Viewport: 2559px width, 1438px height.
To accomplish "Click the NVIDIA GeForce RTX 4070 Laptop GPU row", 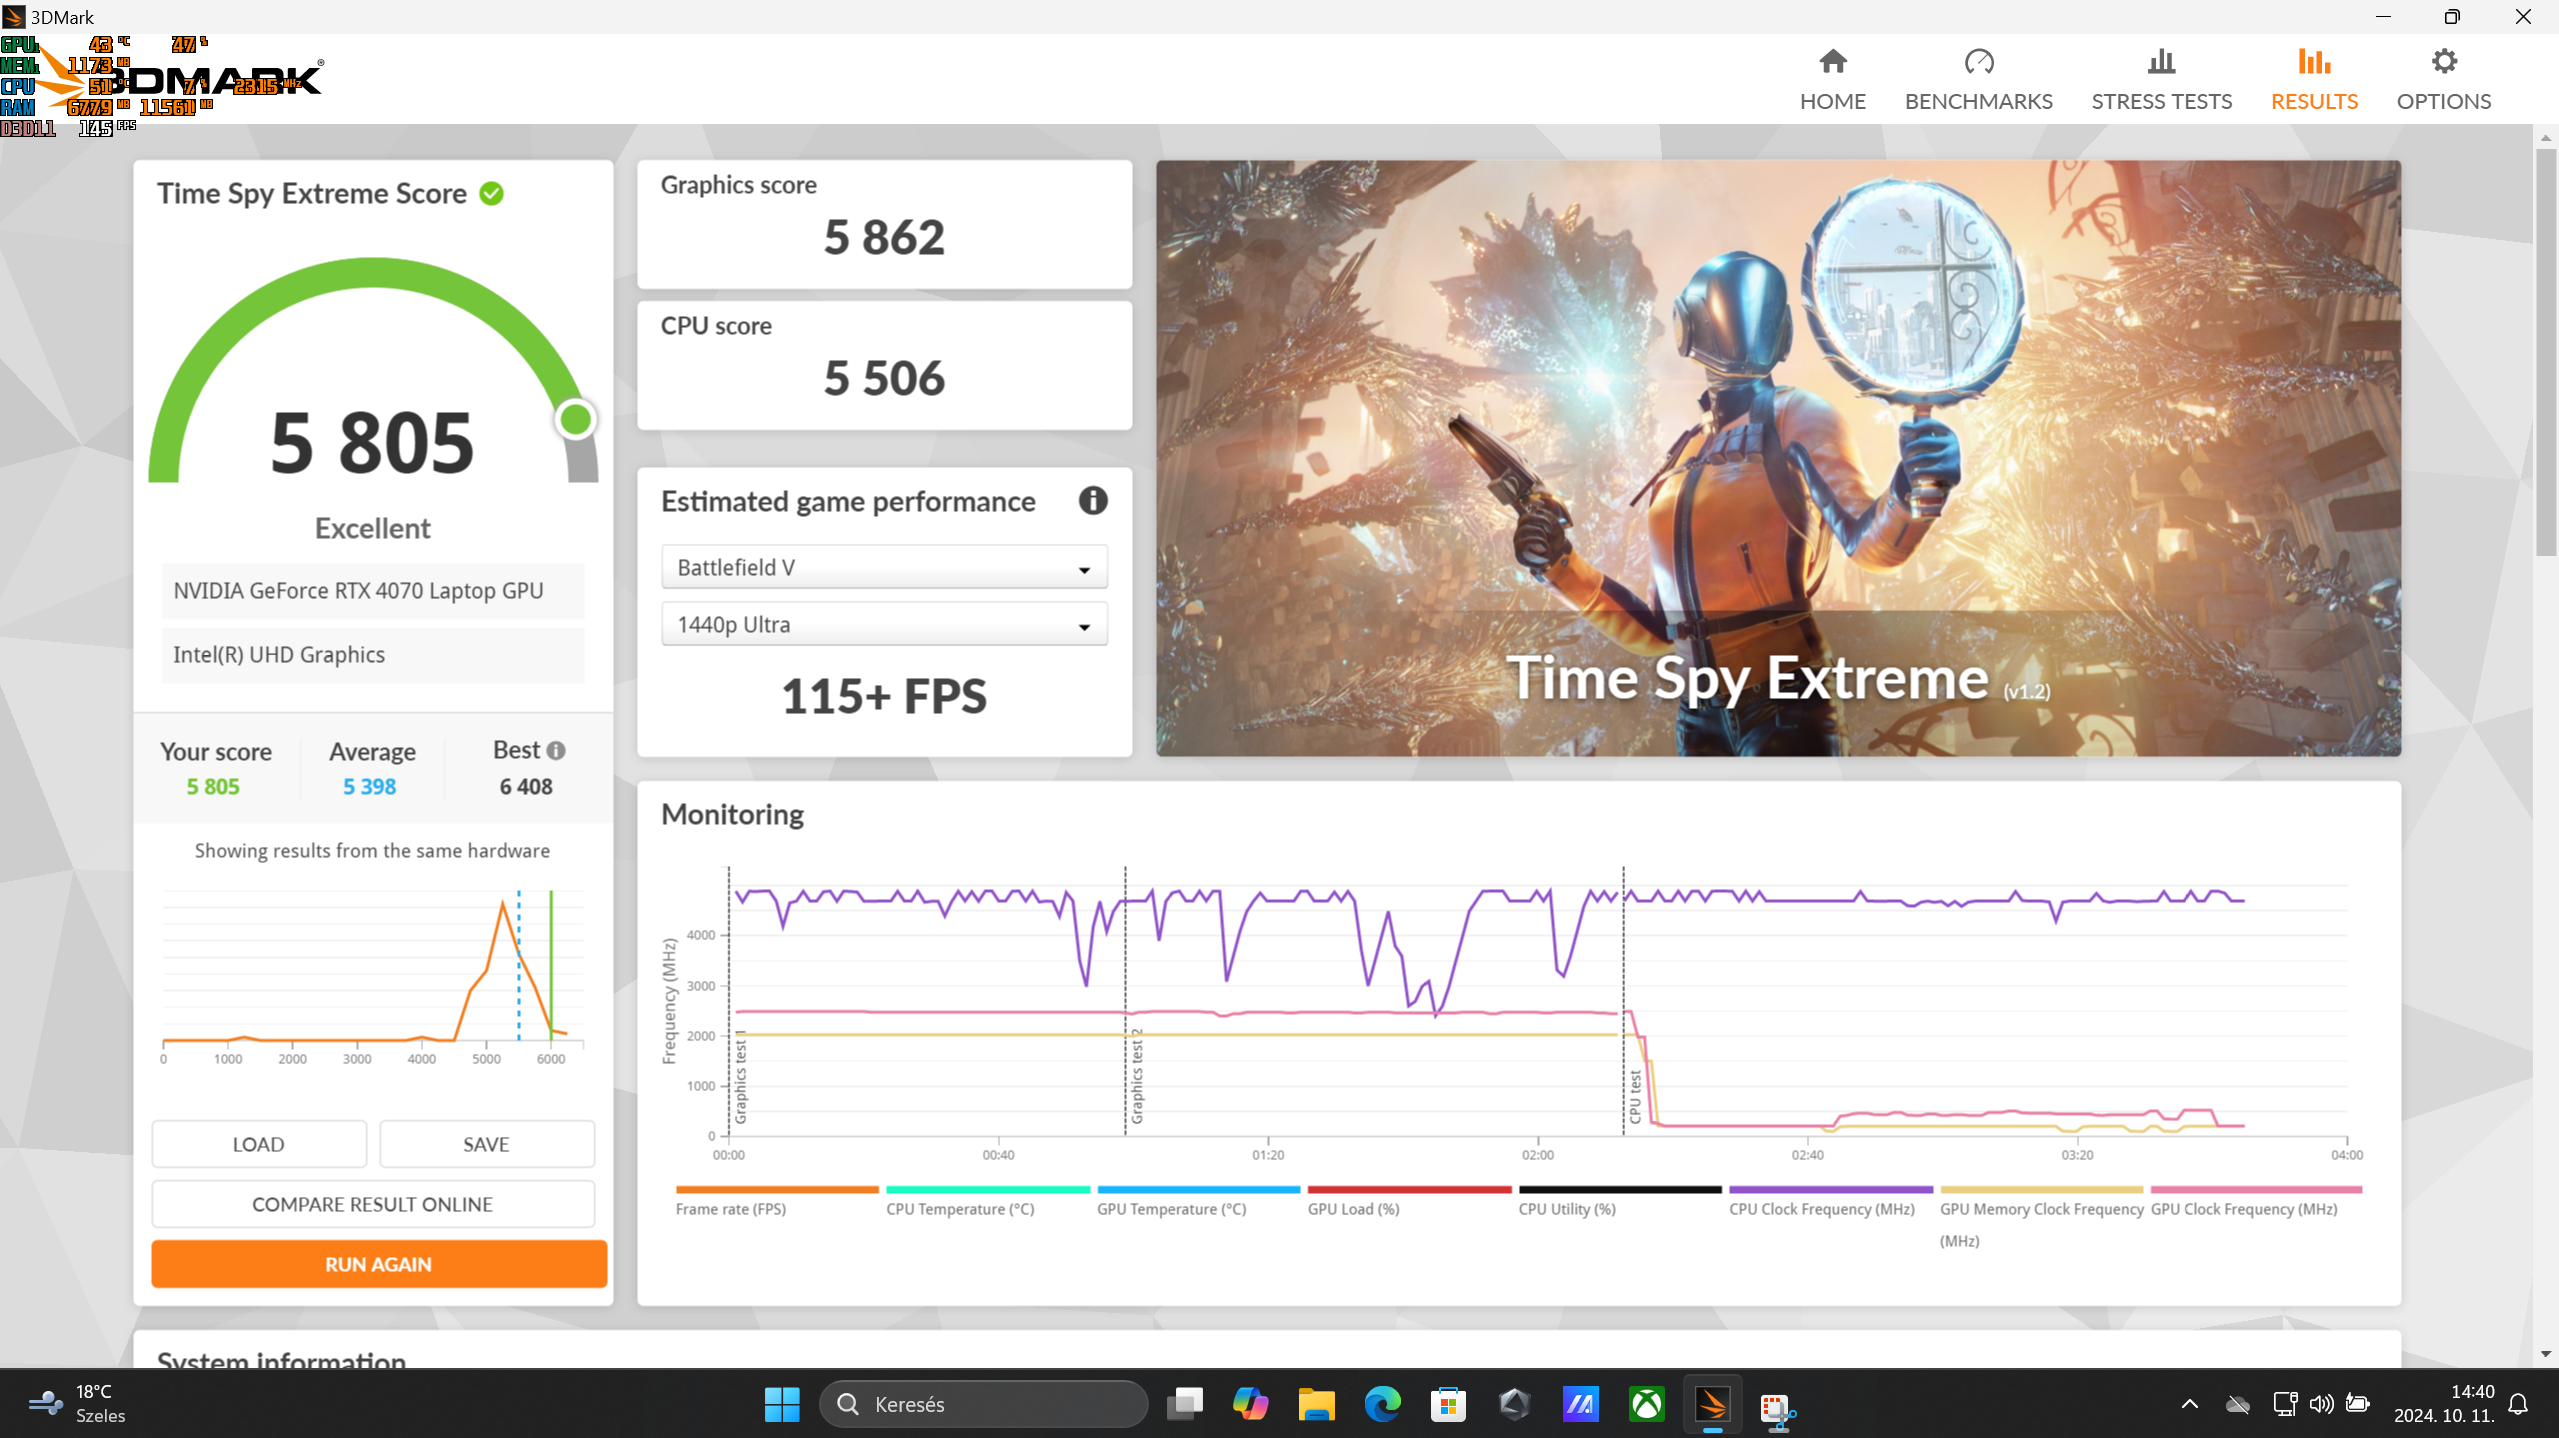I will click(372, 590).
